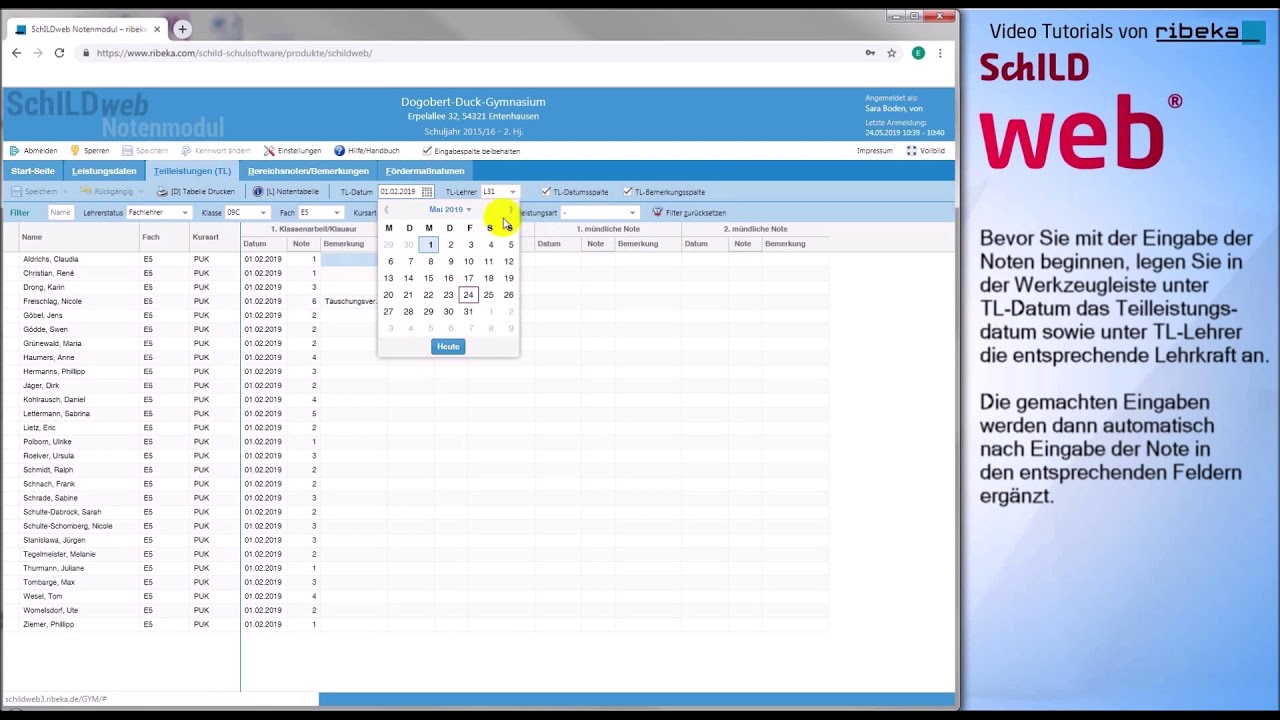This screenshot has width=1280, height=720.
Task: Toggle TL-Bemerkungsspalte checkbox
Action: click(627, 192)
